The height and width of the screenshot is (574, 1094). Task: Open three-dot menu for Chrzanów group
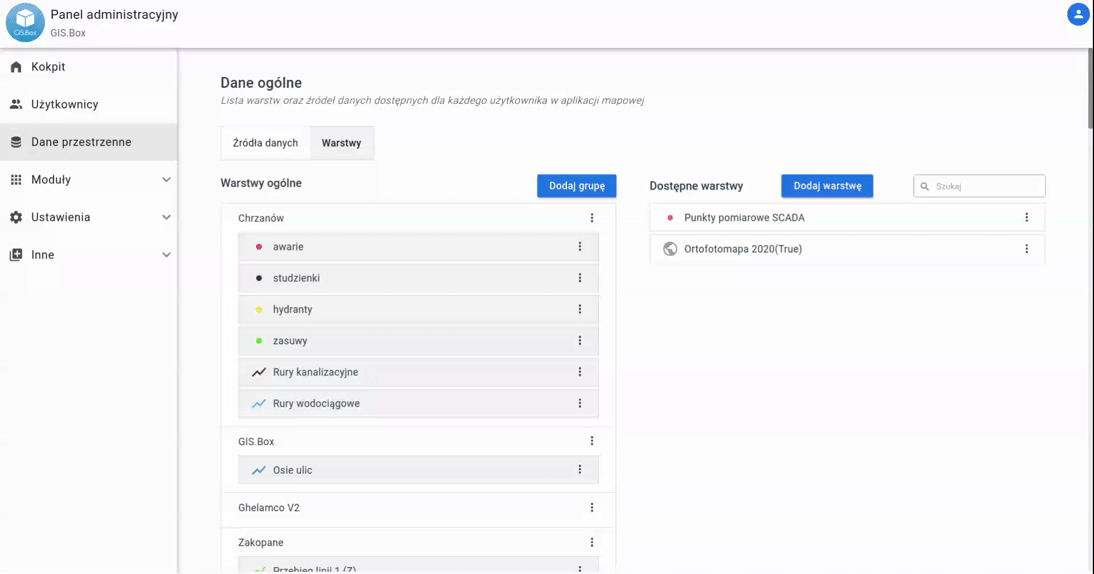[591, 218]
